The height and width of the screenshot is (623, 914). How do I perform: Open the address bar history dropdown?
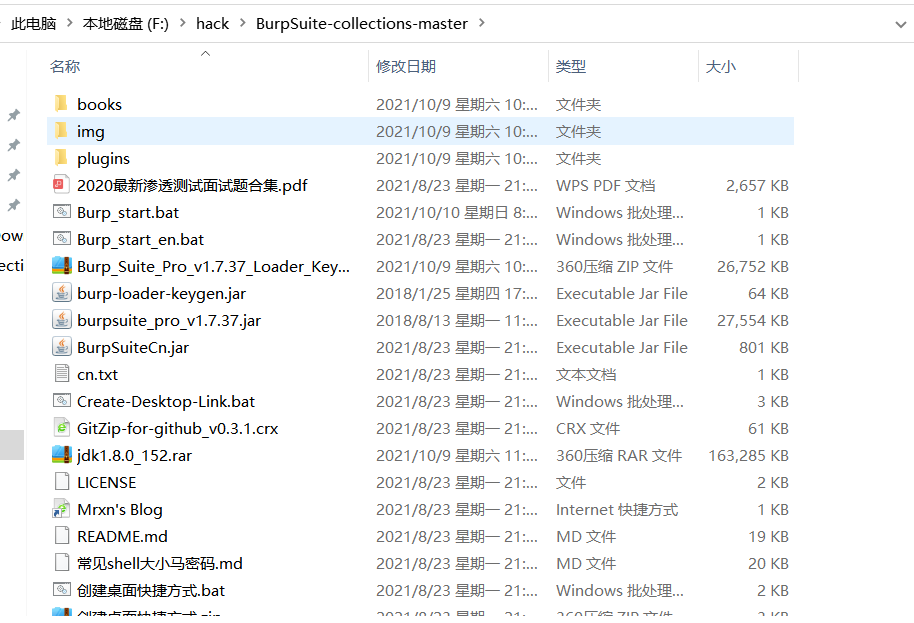(x=901, y=24)
